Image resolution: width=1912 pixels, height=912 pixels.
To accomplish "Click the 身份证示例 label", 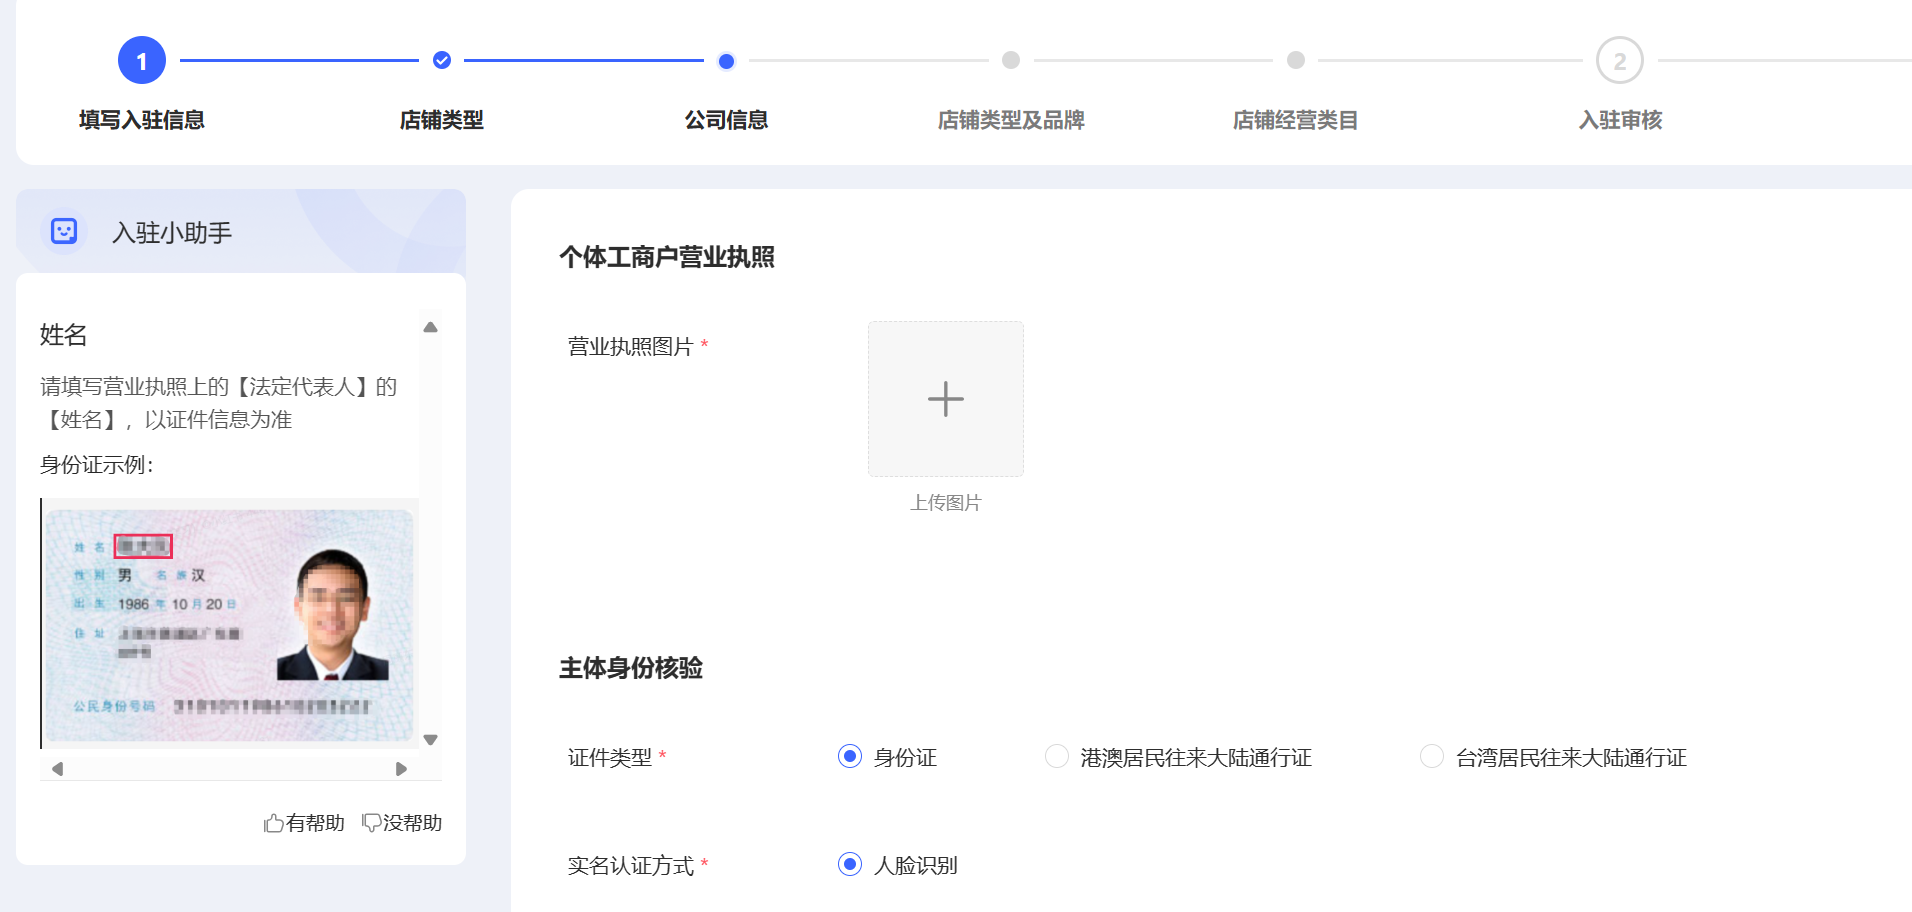I will coord(97,465).
